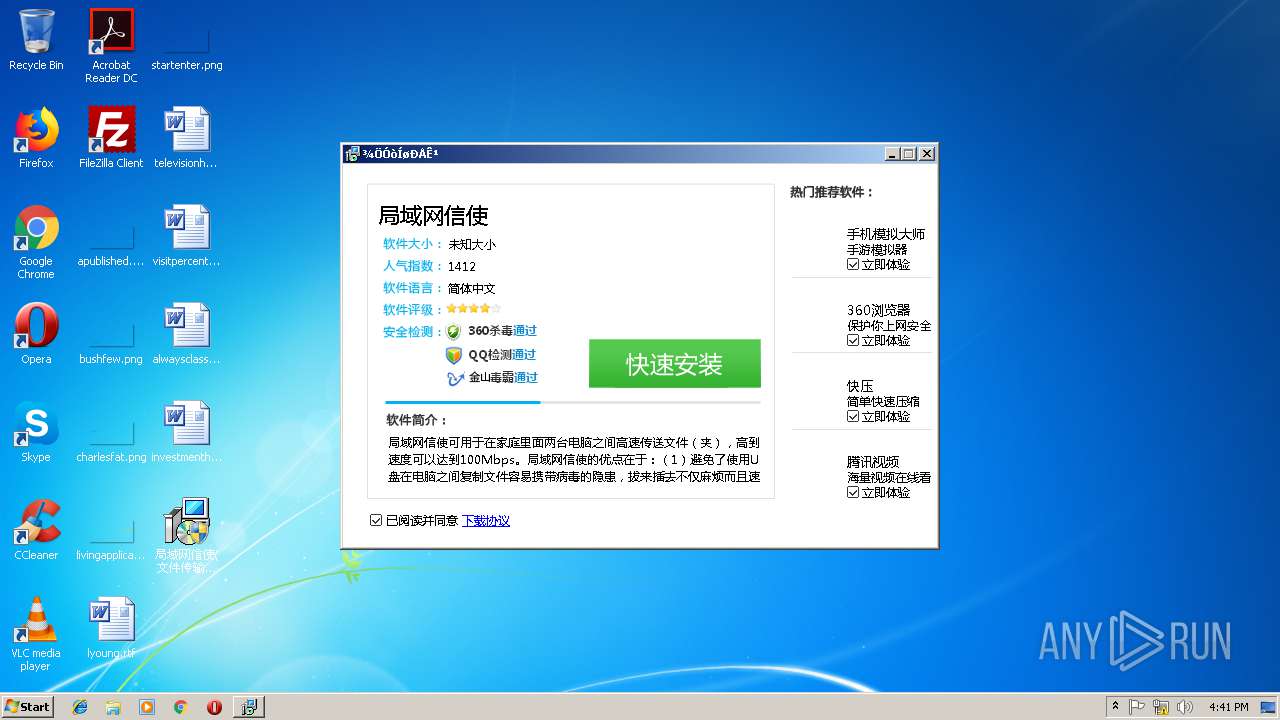Click the 人气指数 value 1412
1280x720 pixels.
tap(462, 267)
